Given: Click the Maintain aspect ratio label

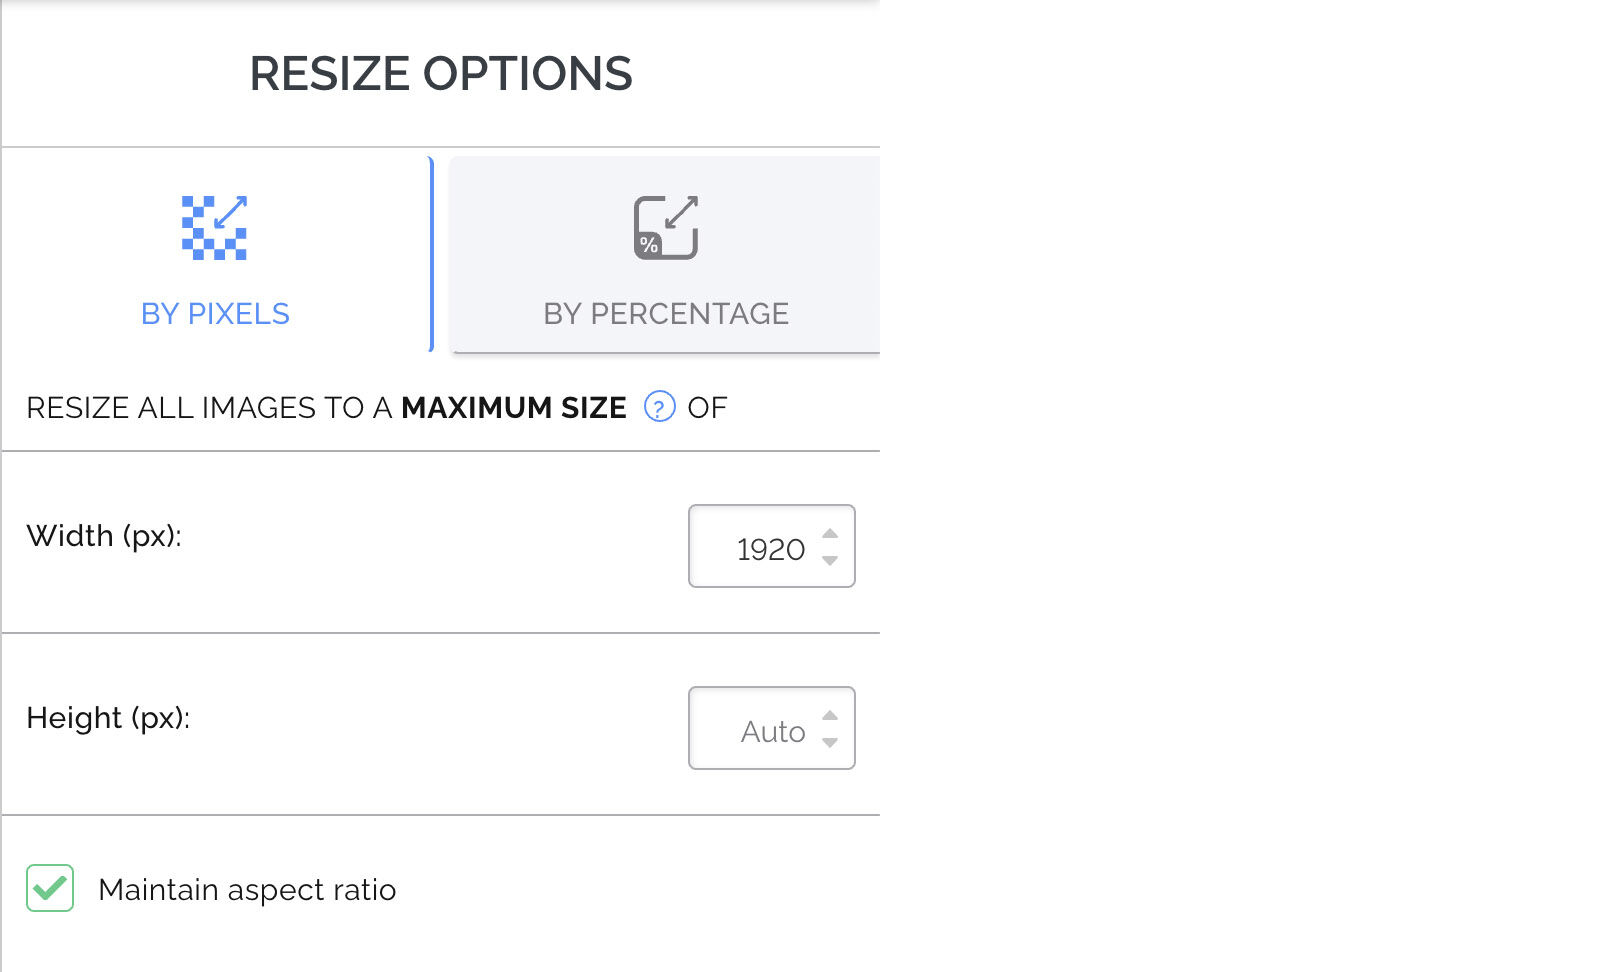Looking at the screenshot, I should click(x=247, y=889).
